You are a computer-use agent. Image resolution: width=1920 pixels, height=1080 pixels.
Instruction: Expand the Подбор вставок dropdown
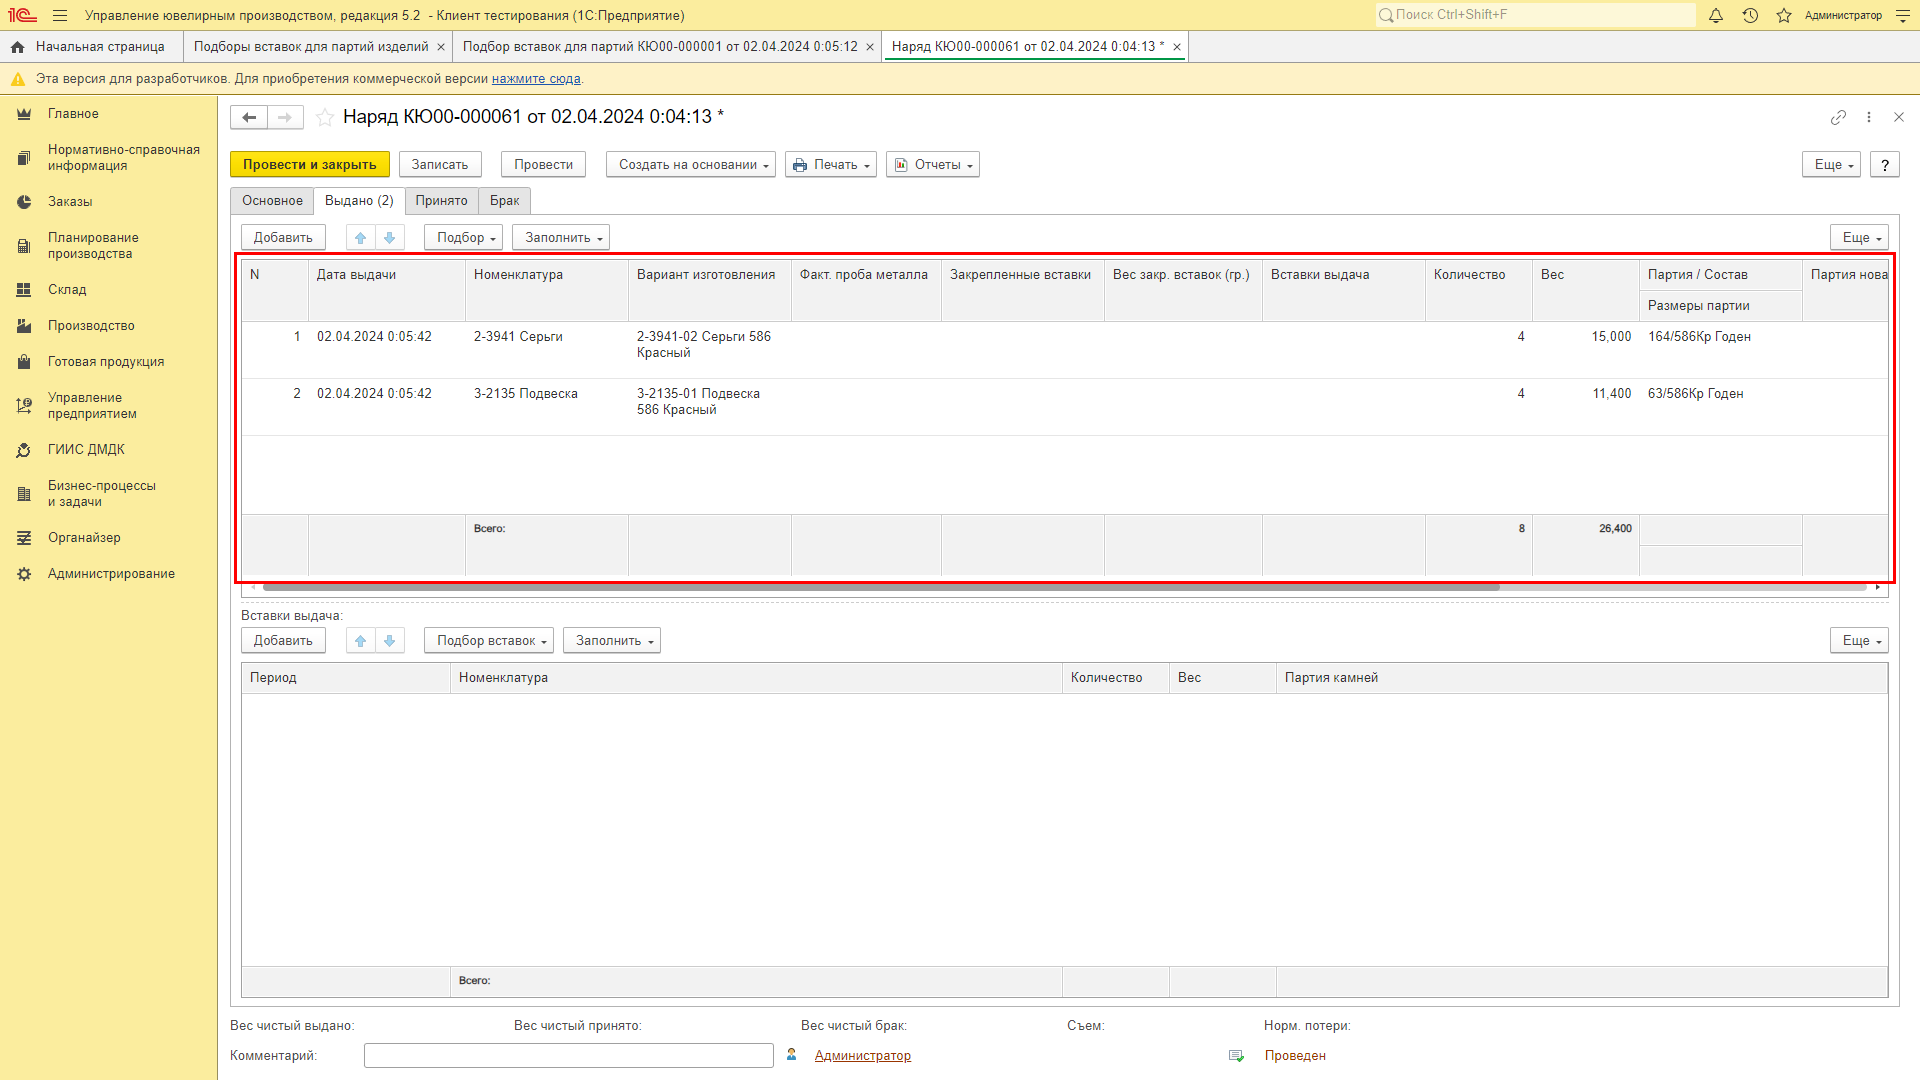click(489, 640)
